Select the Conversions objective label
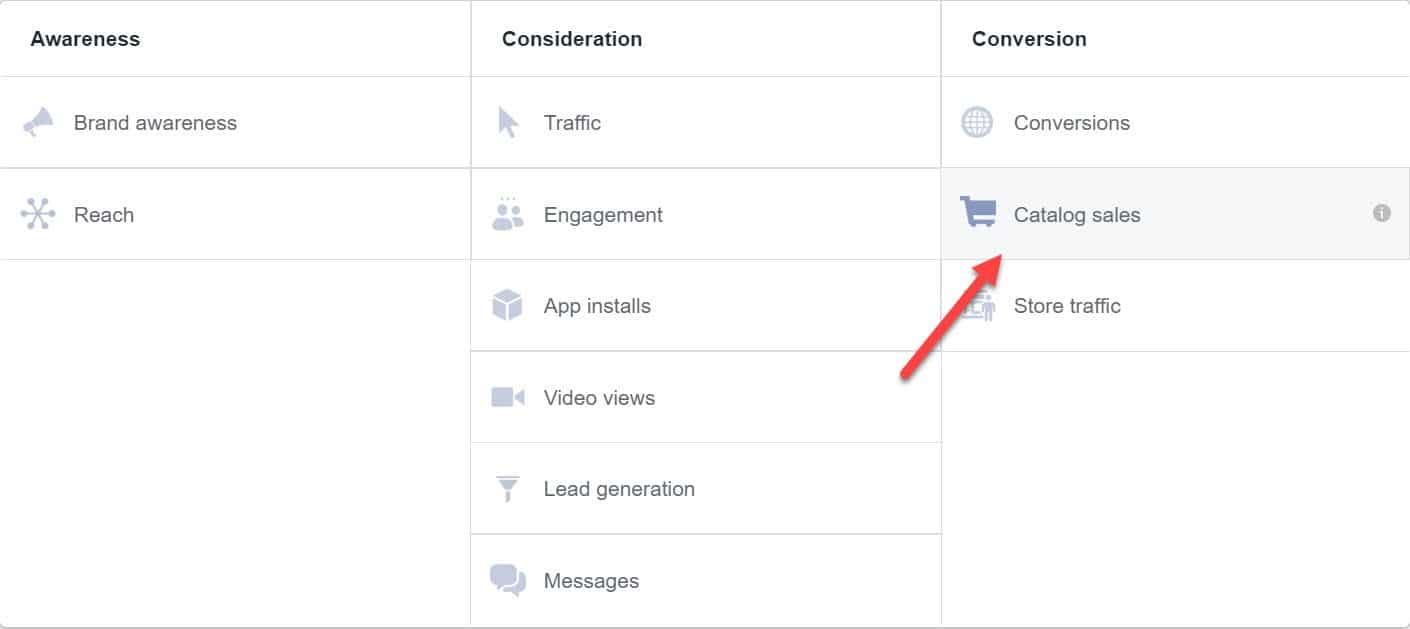The image size is (1410, 629). pyautogui.click(x=1071, y=123)
